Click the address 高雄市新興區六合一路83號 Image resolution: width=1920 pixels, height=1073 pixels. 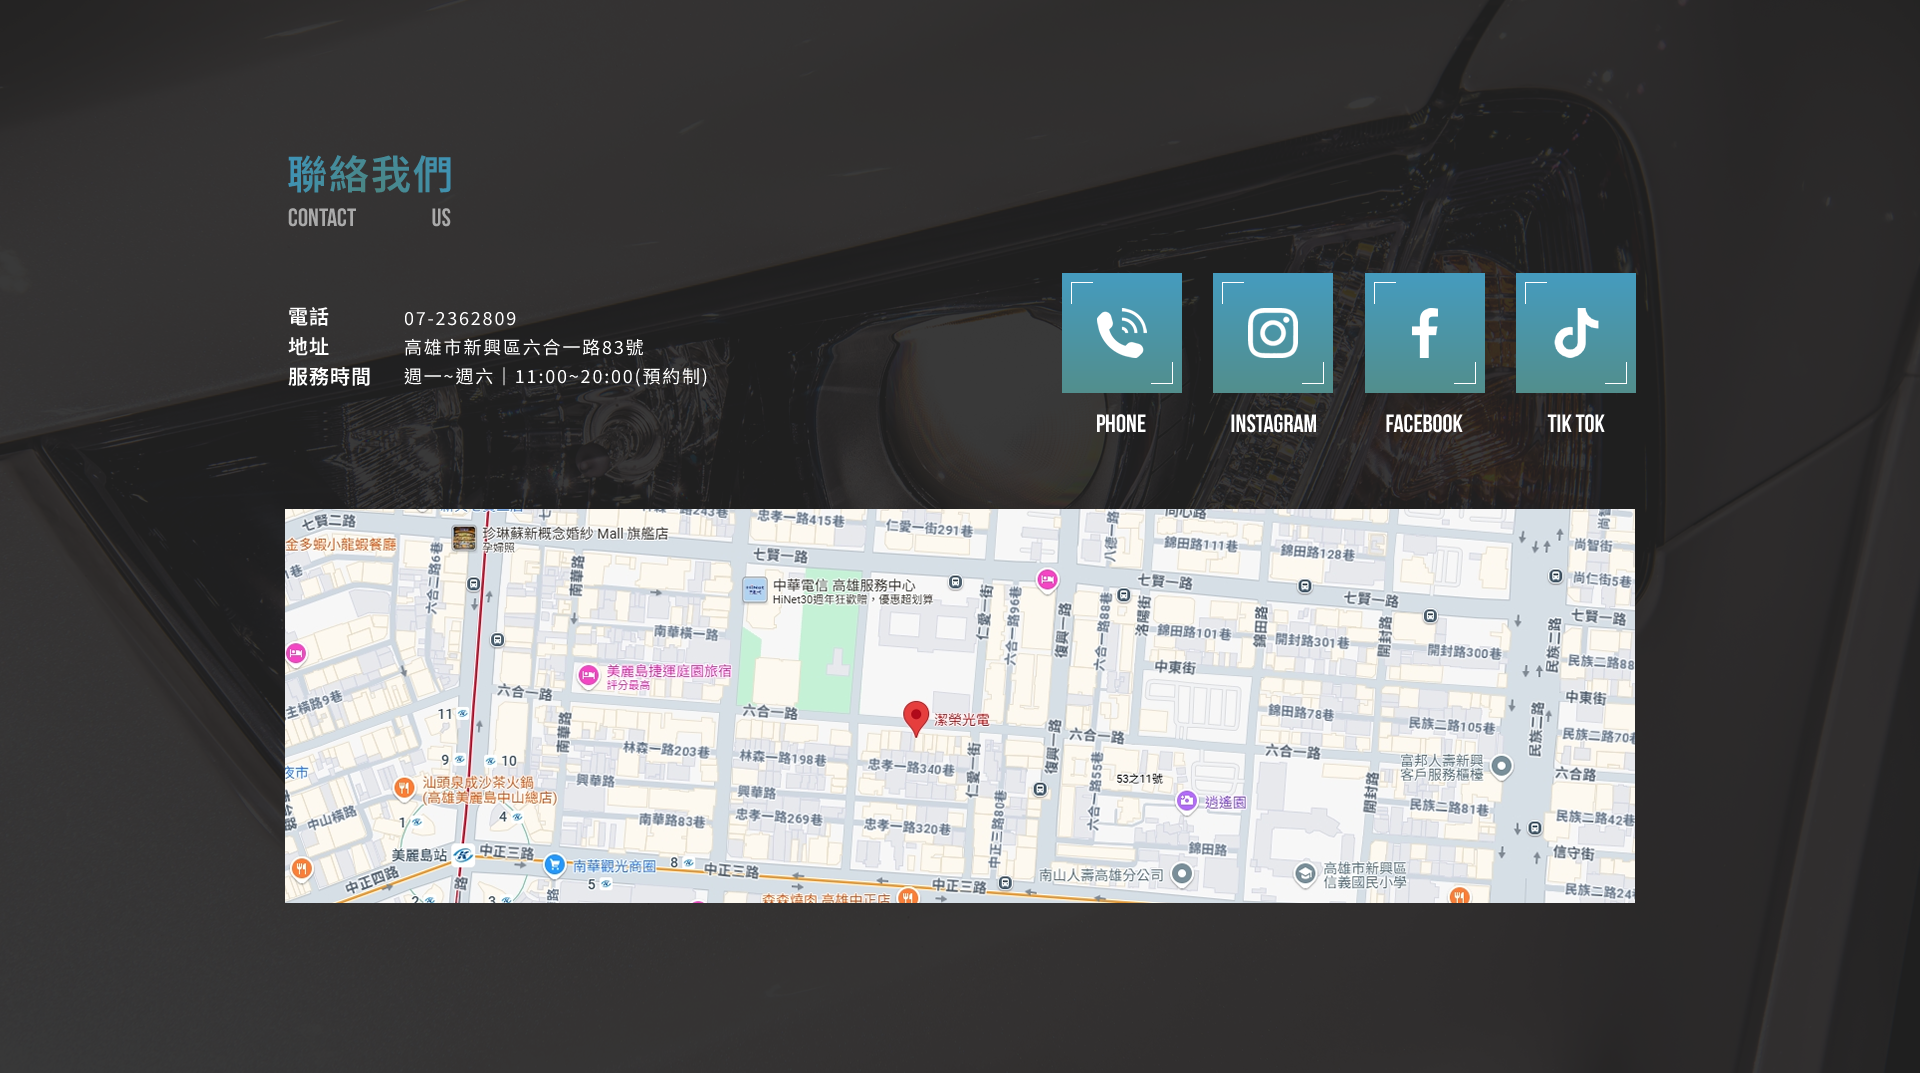click(523, 347)
